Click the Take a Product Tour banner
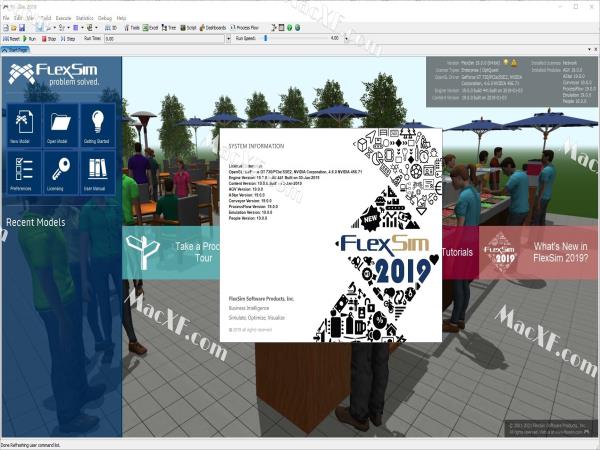 click(171, 253)
